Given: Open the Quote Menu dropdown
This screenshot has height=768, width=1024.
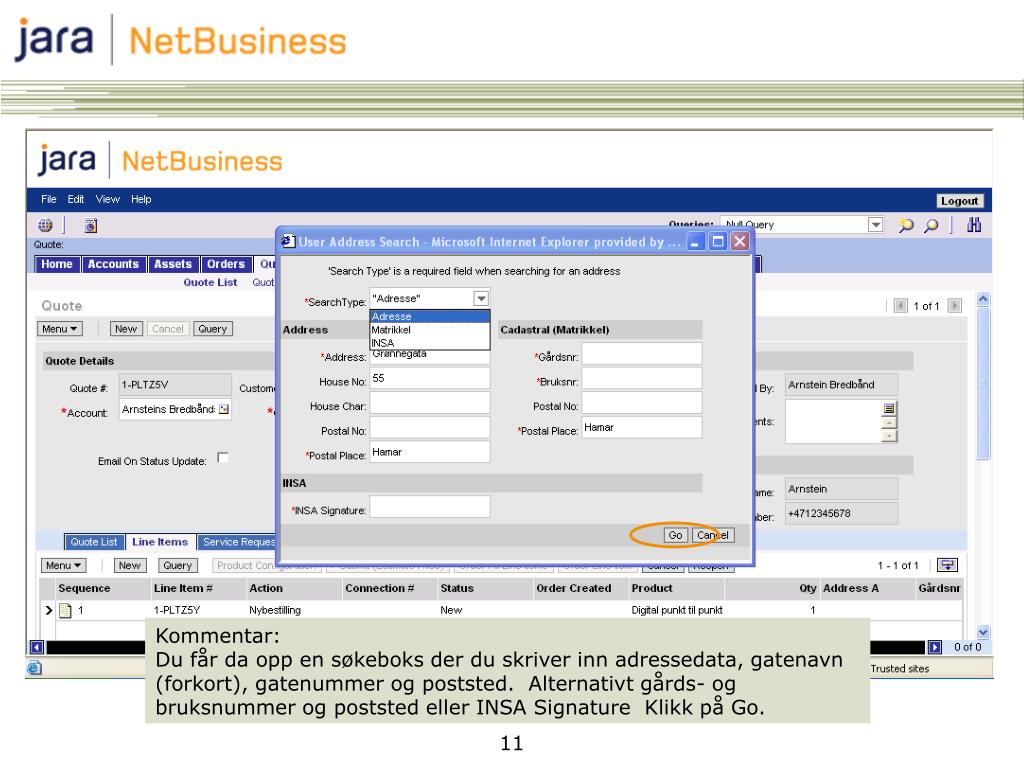Looking at the screenshot, I should pyautogui.click(x=60, y=329).
